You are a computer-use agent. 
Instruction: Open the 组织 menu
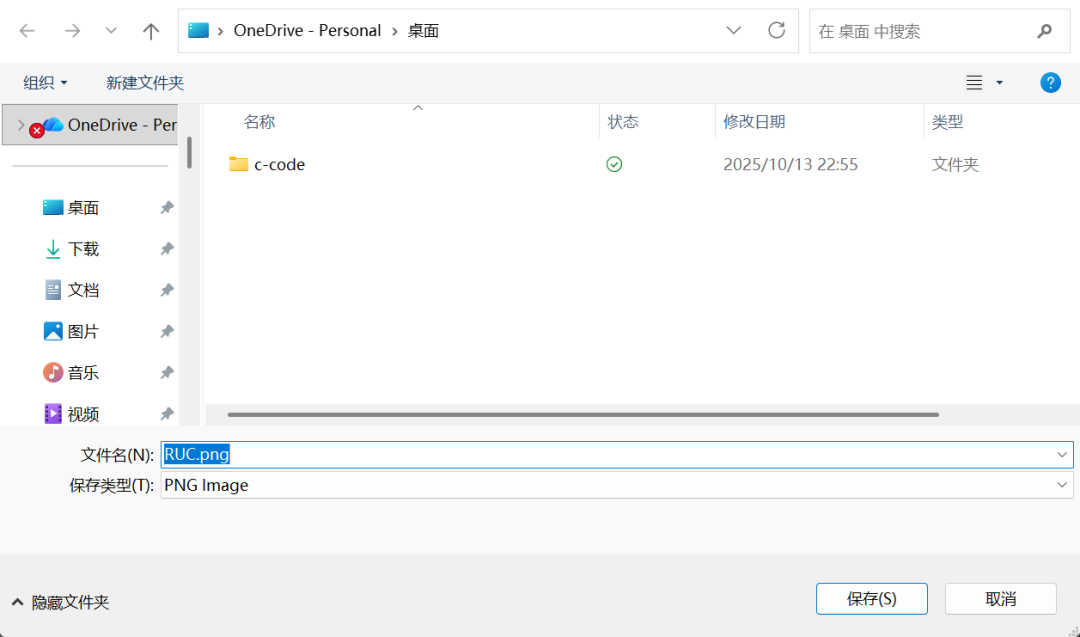click(x=45, y=83)
